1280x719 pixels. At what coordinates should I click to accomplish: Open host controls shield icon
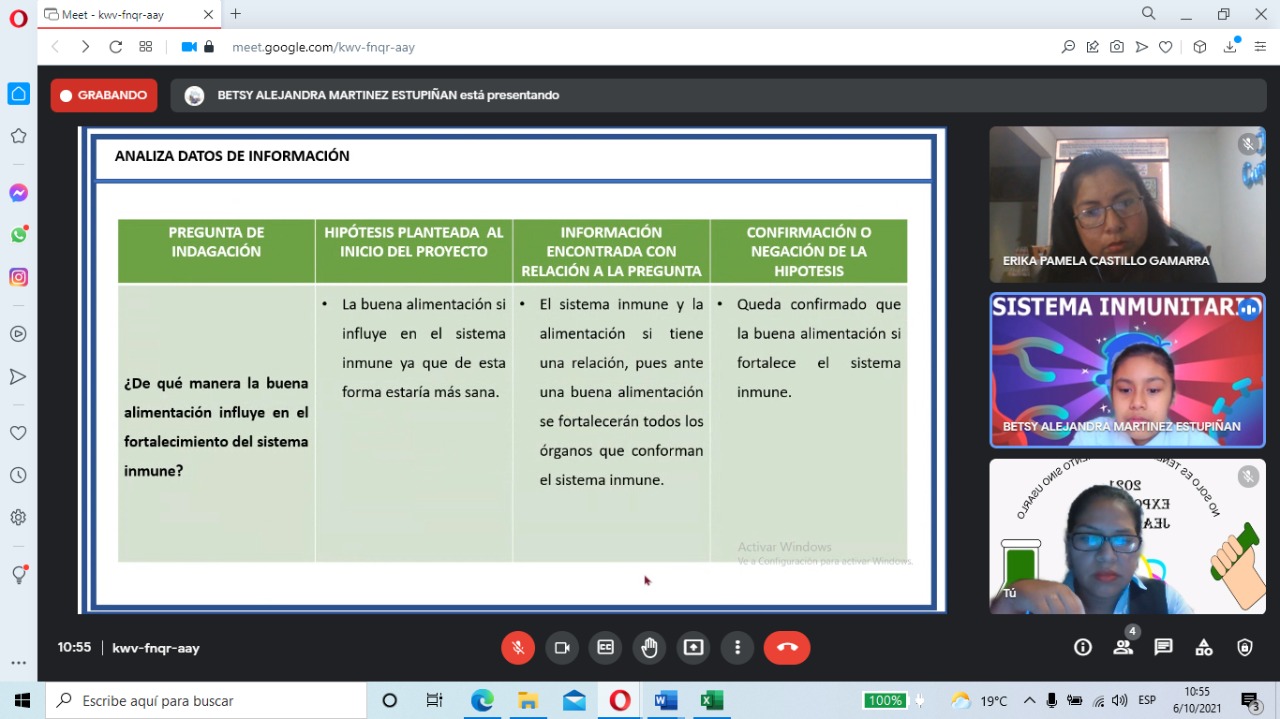[1244, 648]
